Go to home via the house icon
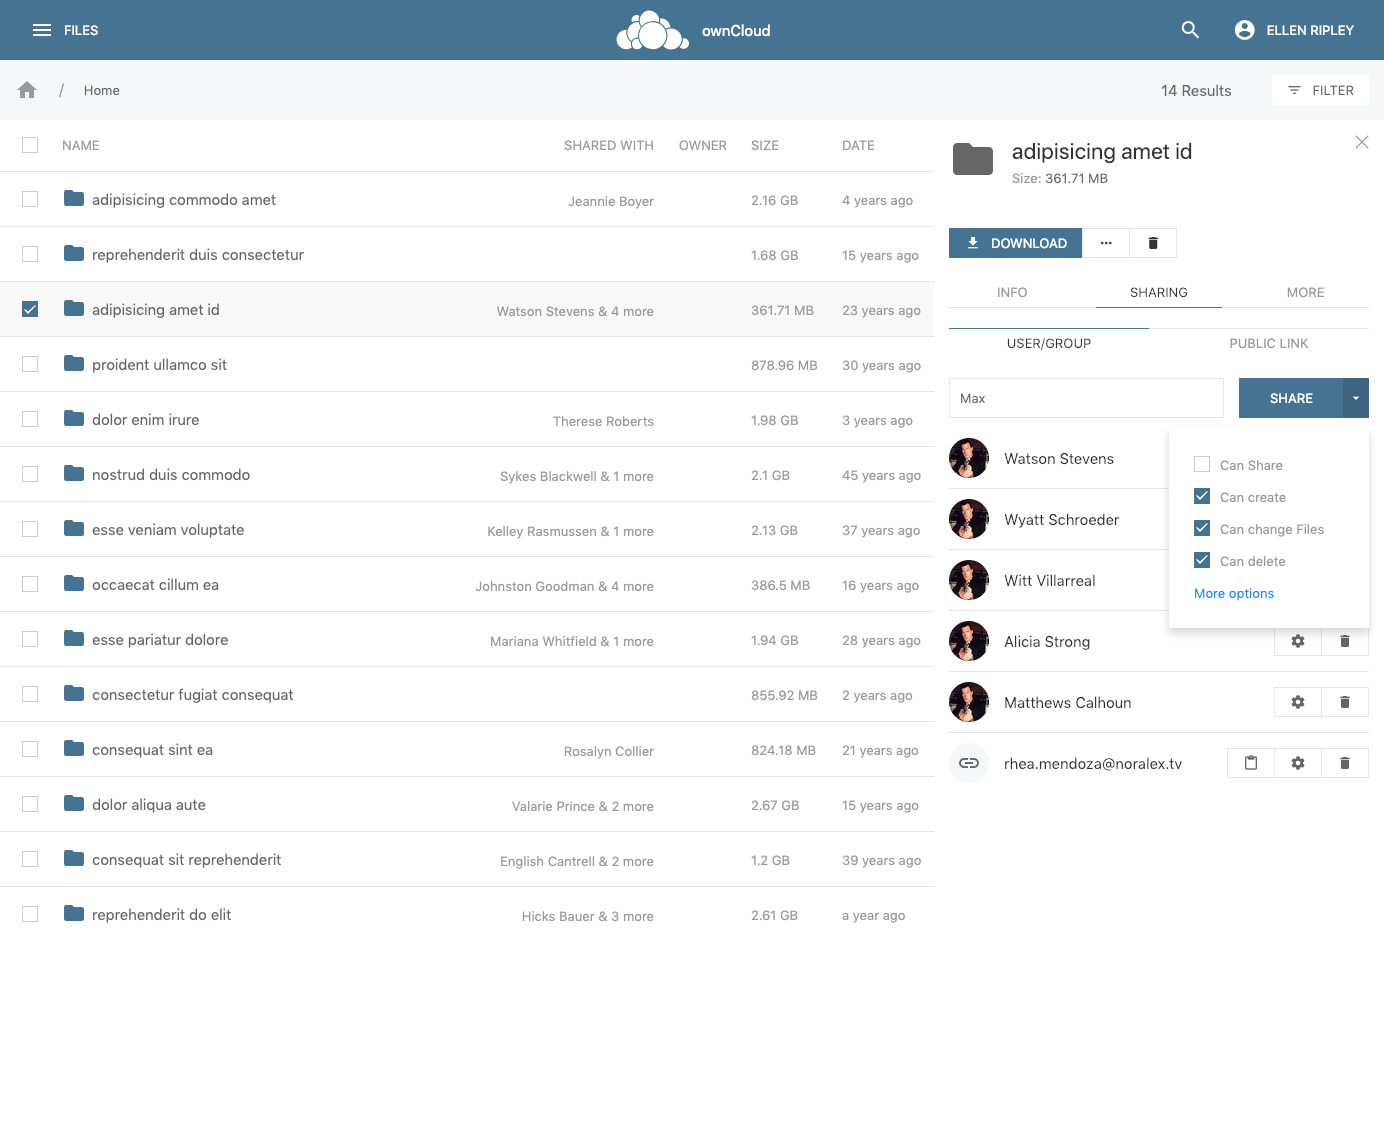The image size is (1384, 1134). coord(27,90)
